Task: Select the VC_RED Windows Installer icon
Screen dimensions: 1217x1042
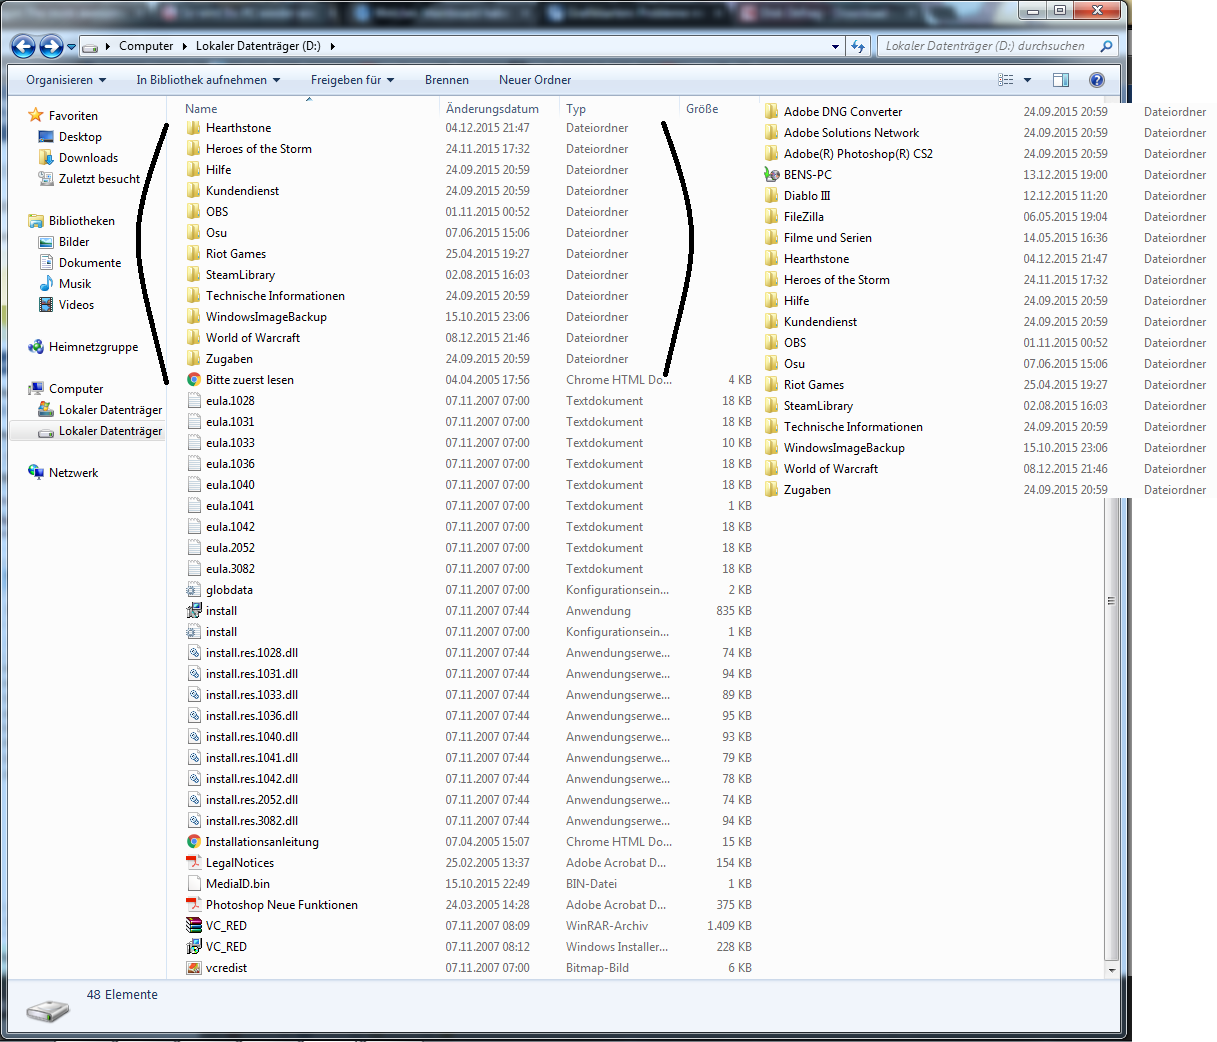Action: (x=194, y=947)
